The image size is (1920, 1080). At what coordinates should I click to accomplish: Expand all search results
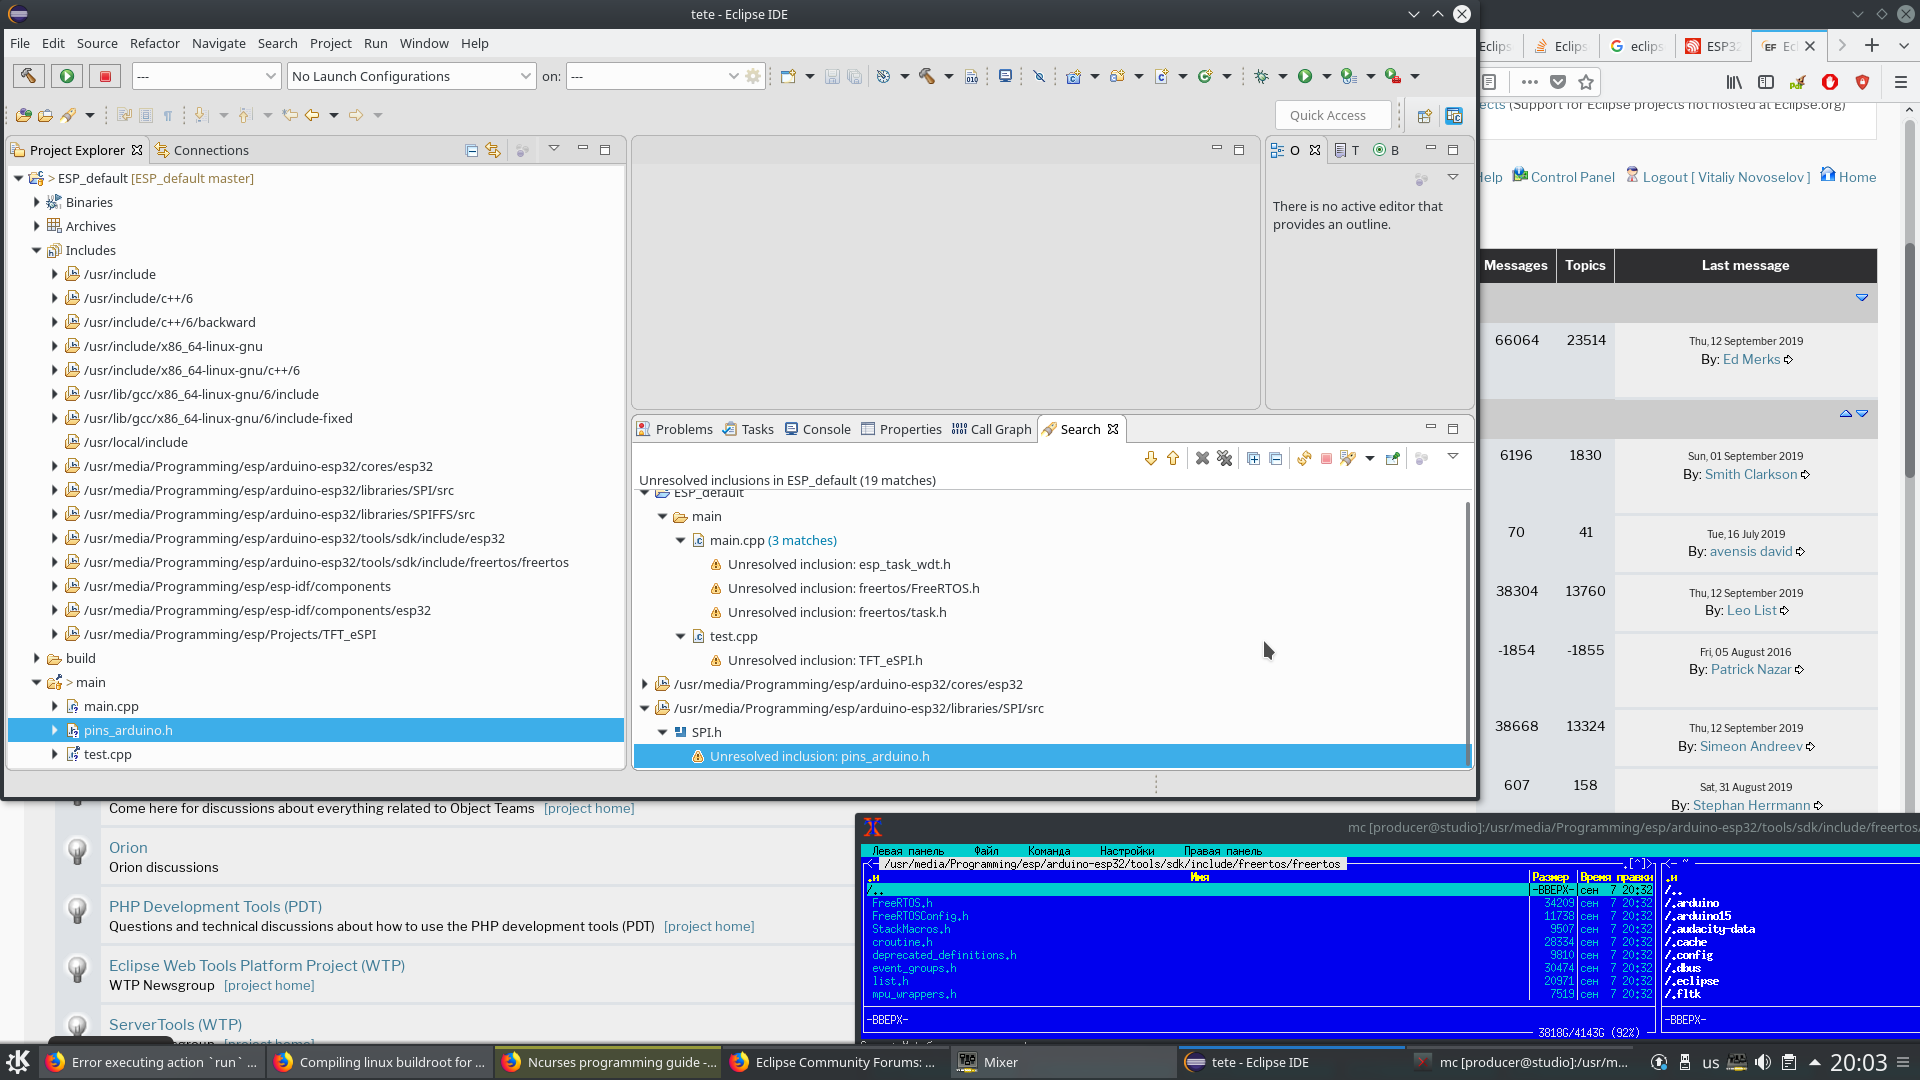(x=1253, y=458)
